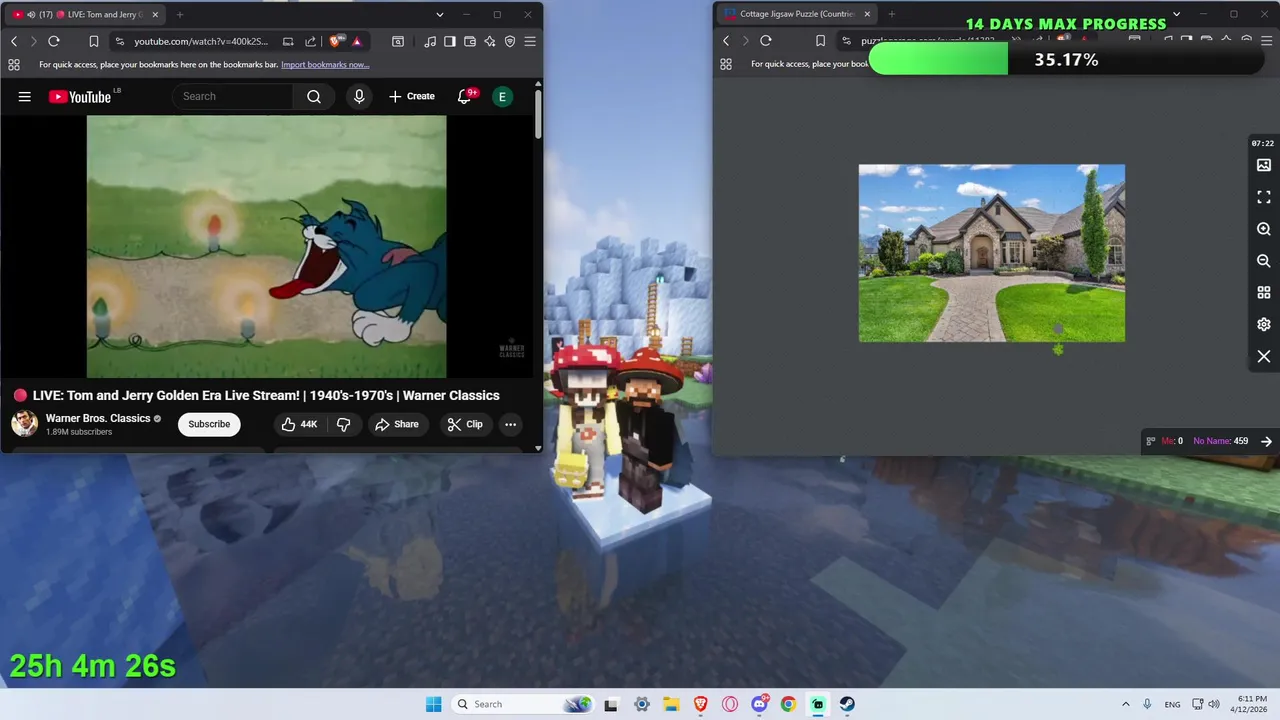The height and width of the screenshot is (720, 1280).
Task: Open tab groups grid in YouTube window
Action: point(14,65)
